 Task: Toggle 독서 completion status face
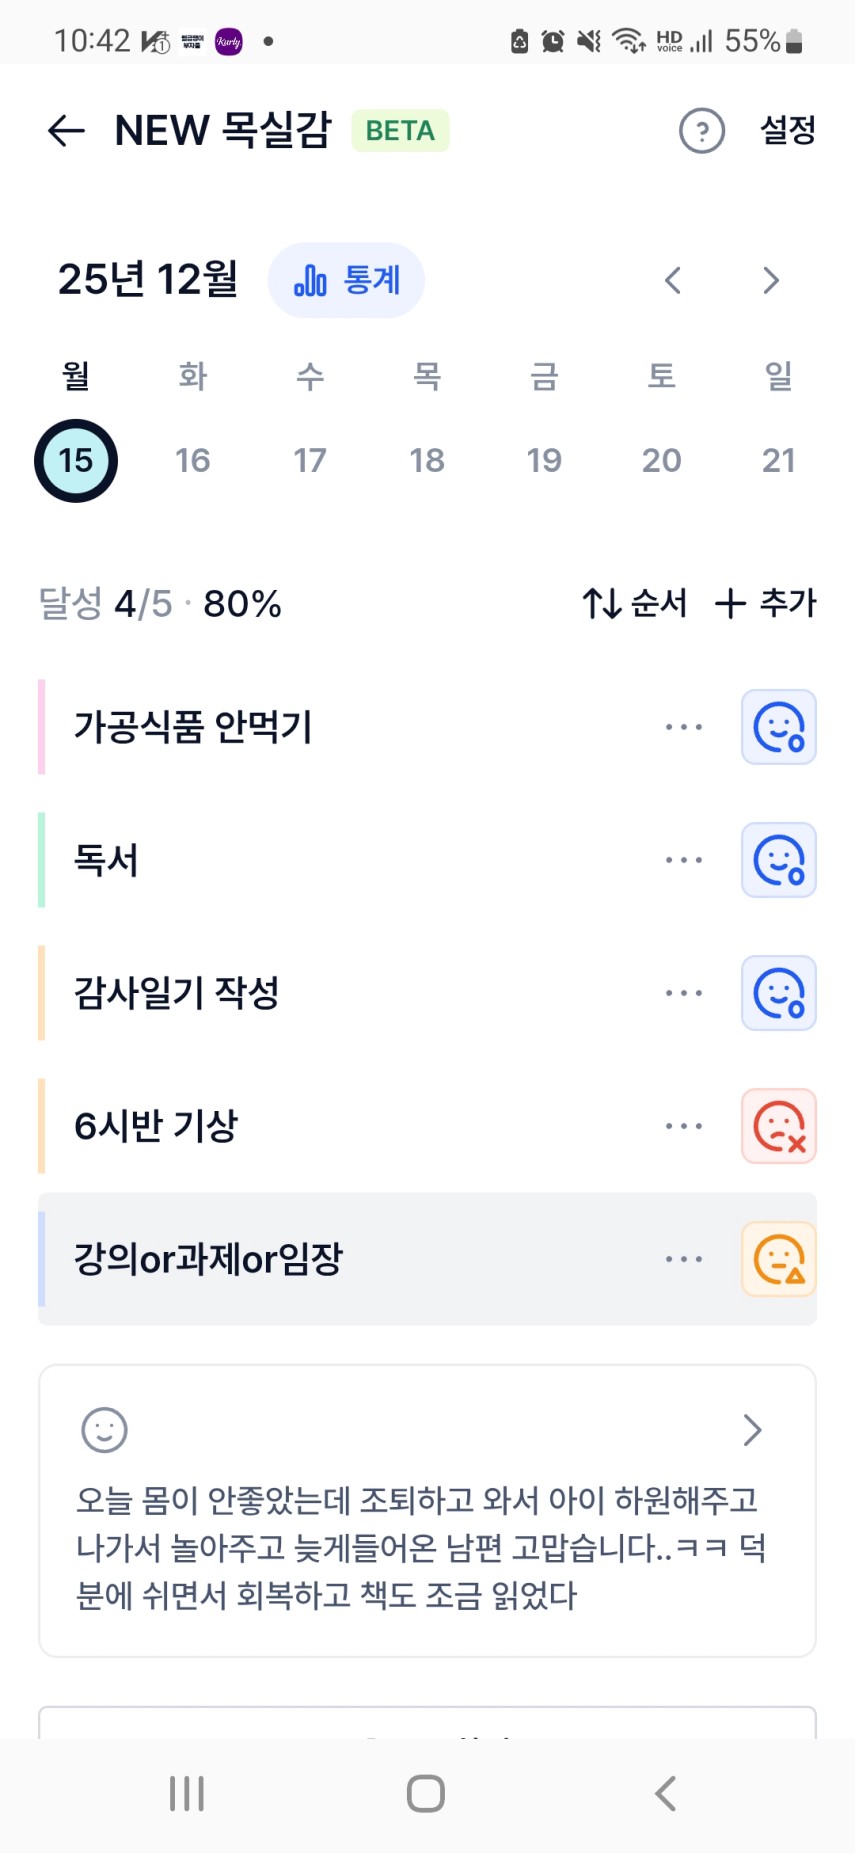point(778,860)
